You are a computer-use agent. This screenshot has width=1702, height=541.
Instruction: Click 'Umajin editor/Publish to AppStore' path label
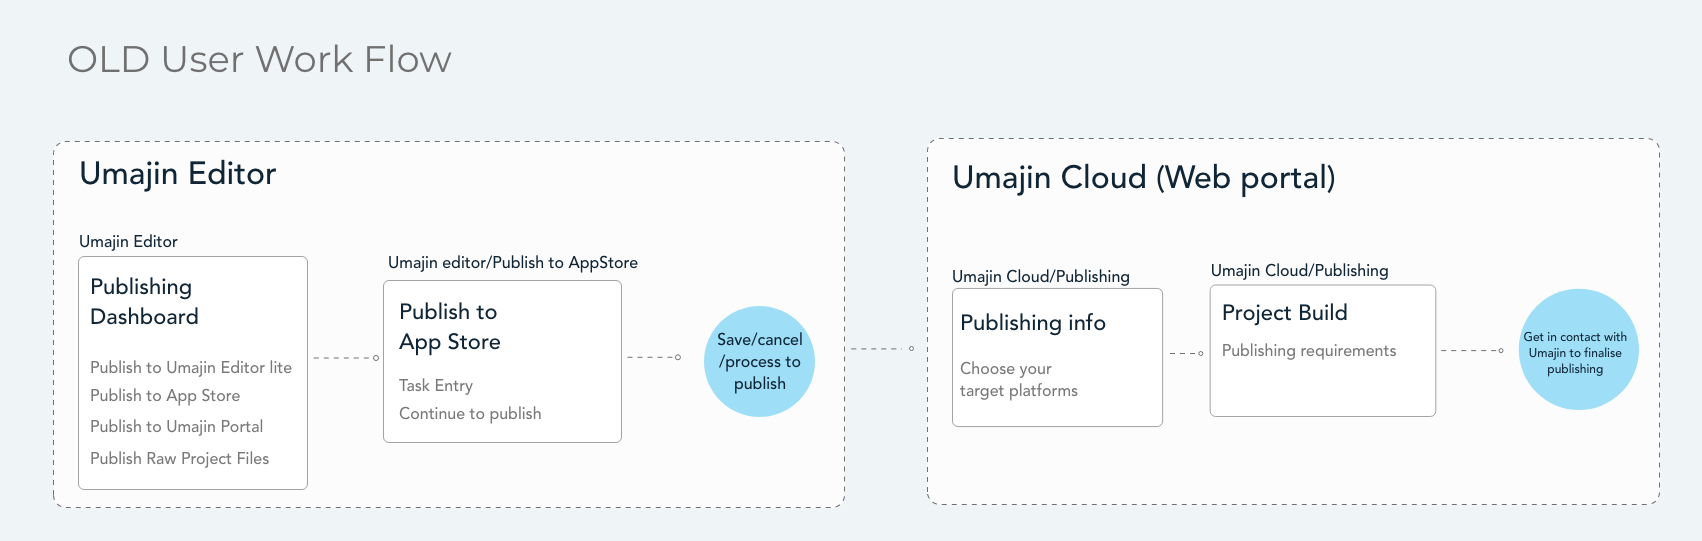(x=513, y=262)
